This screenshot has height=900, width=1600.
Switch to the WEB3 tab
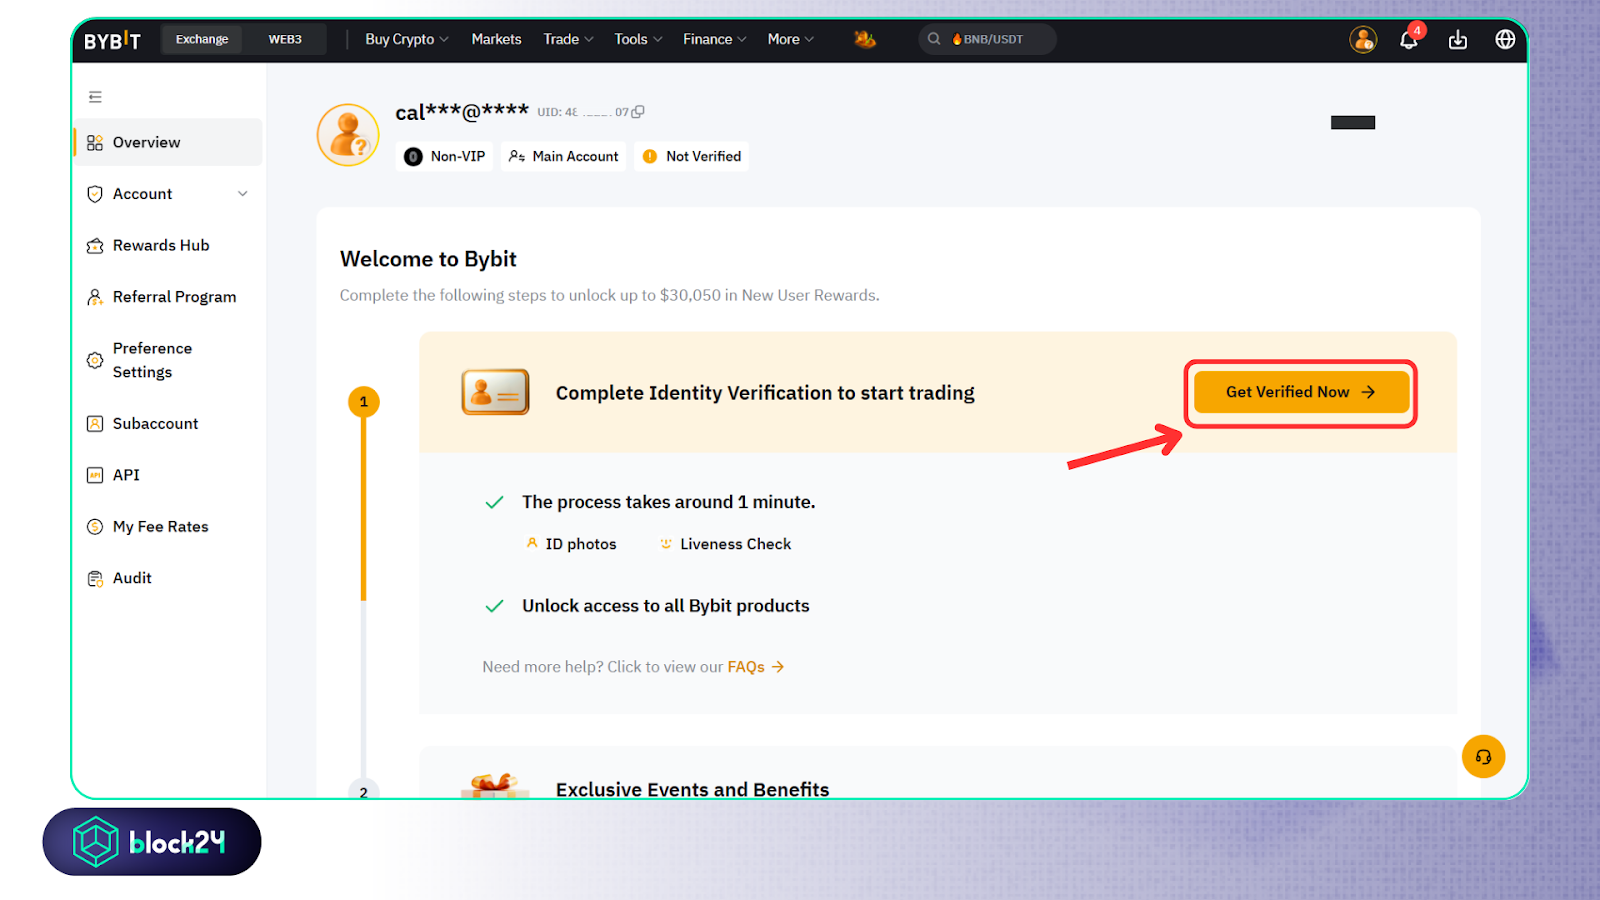[x=285, y=39]
